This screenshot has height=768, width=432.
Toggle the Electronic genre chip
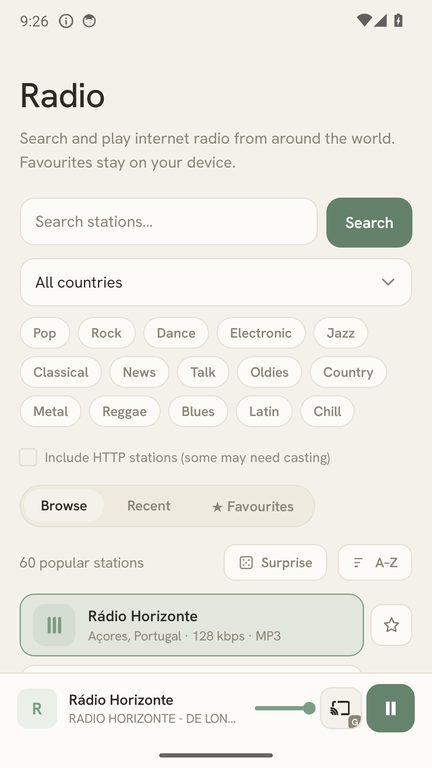pos(261,333)
